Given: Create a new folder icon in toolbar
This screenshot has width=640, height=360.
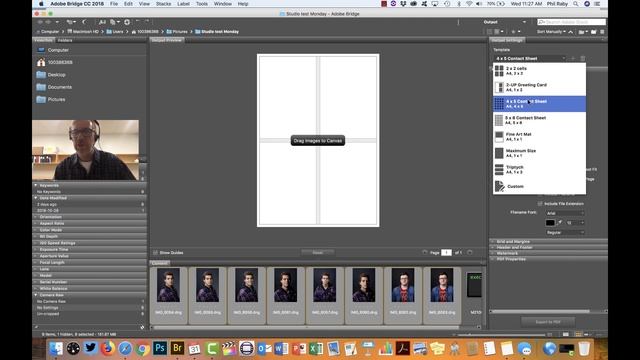Looking at the screenshot, I should pos(593,32).
